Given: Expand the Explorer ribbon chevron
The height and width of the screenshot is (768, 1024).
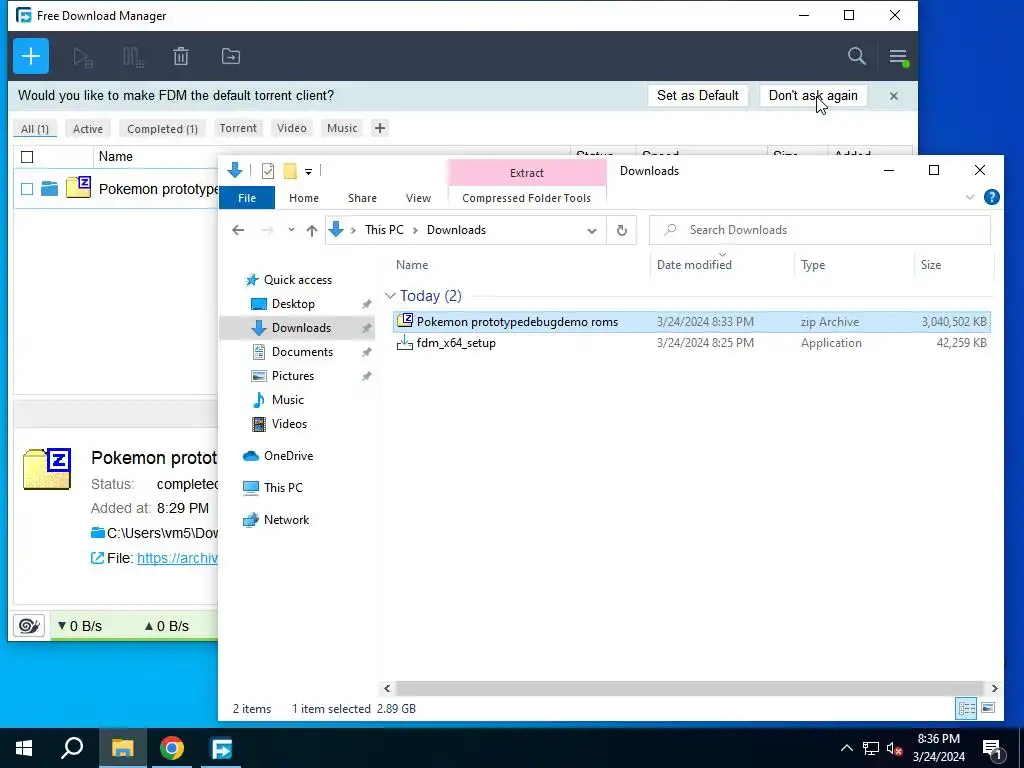Looking at the screenshot, I should 970,197.
